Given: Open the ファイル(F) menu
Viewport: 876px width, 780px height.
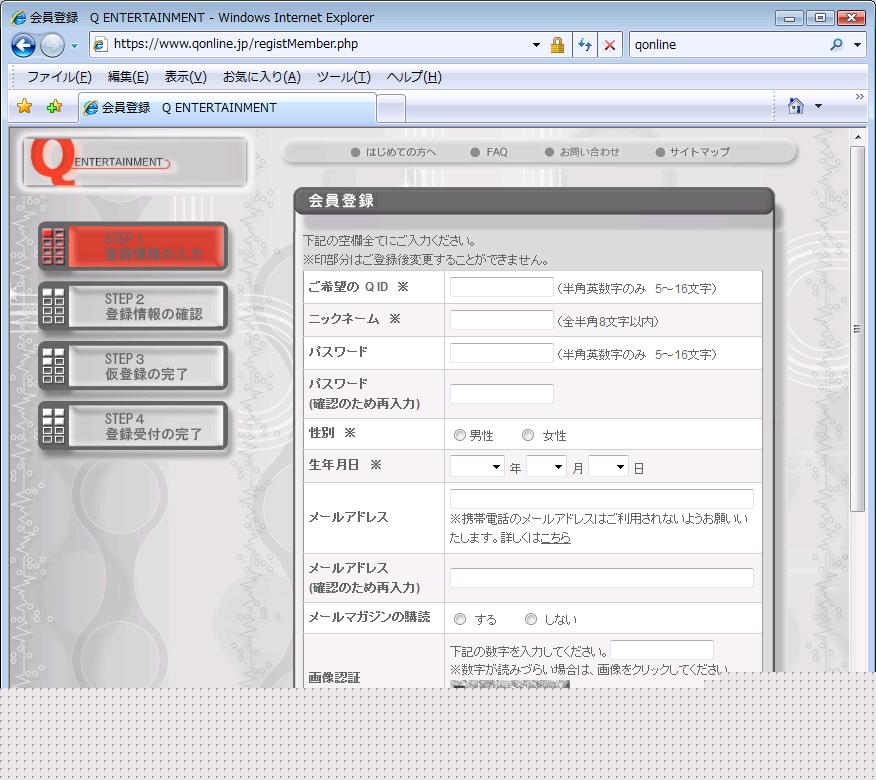Looking at the screenshot, I should (x=59, y=77).
